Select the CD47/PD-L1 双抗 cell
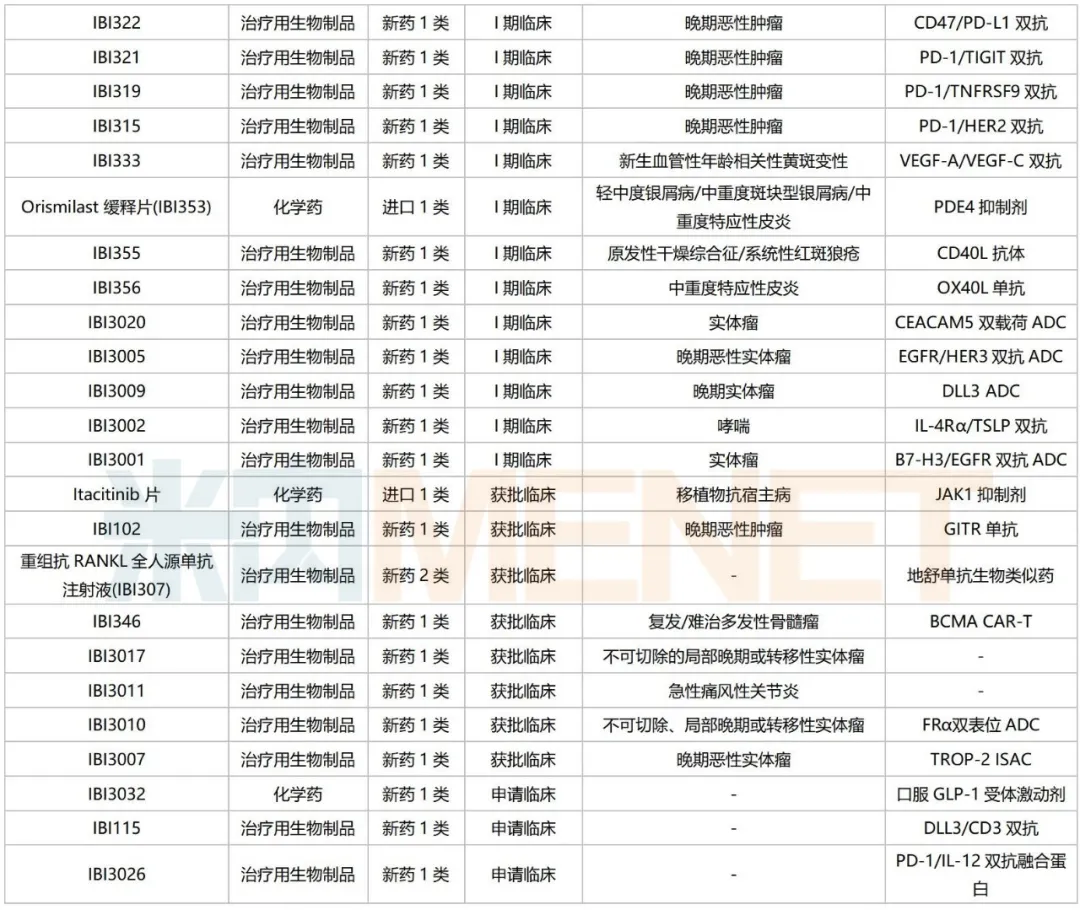The width and height of the screenshot is (1080, 910). (x=980, y=22)
